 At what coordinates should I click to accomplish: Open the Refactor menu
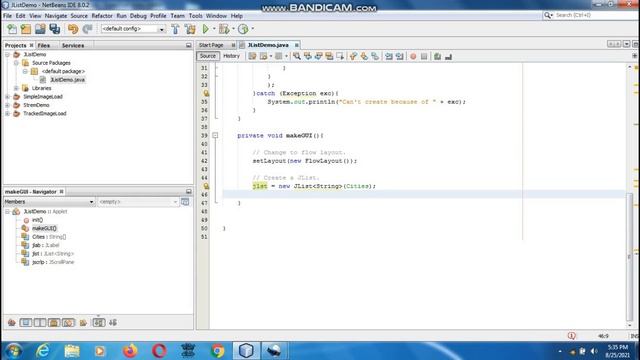tap(102, 16)
